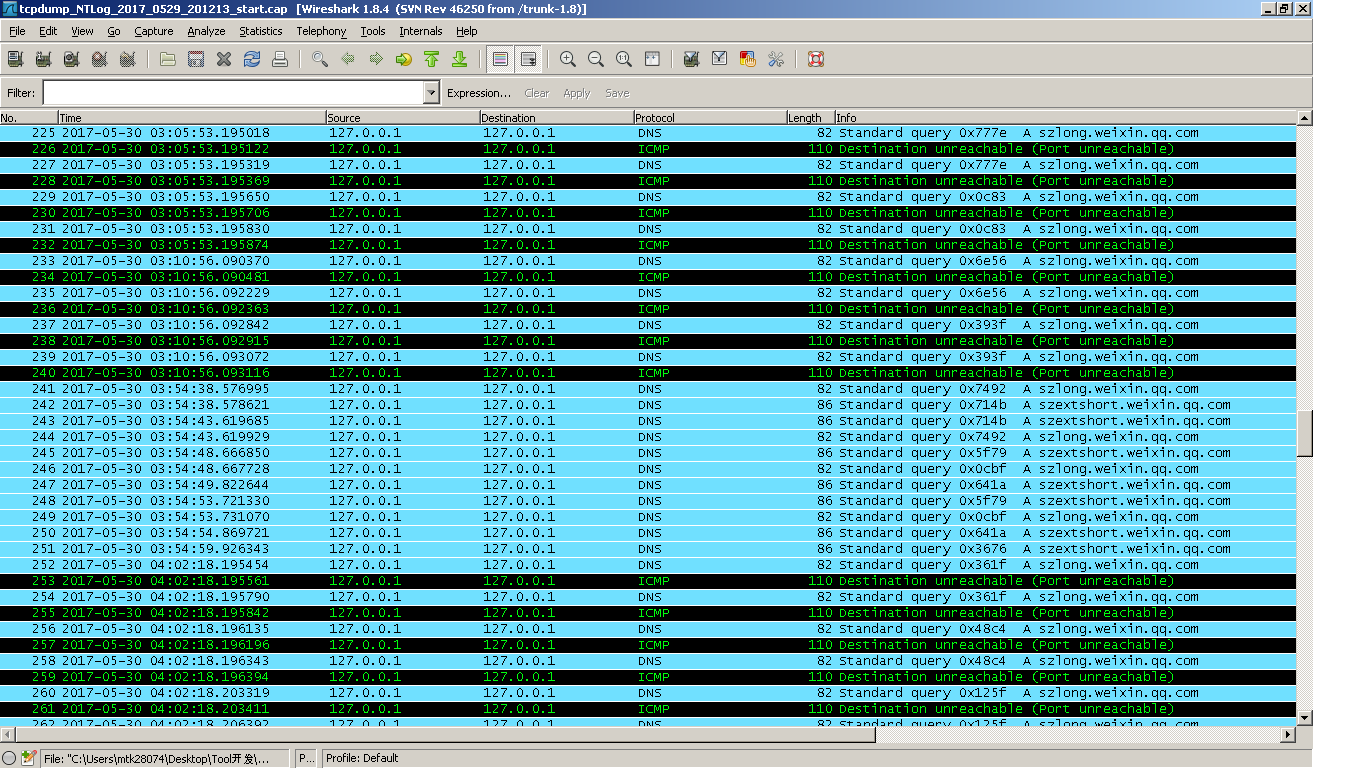This screenshot has width=1366, height=768.
Task: Sort by the Protocol column header
Action: click(x=710, y=118)
